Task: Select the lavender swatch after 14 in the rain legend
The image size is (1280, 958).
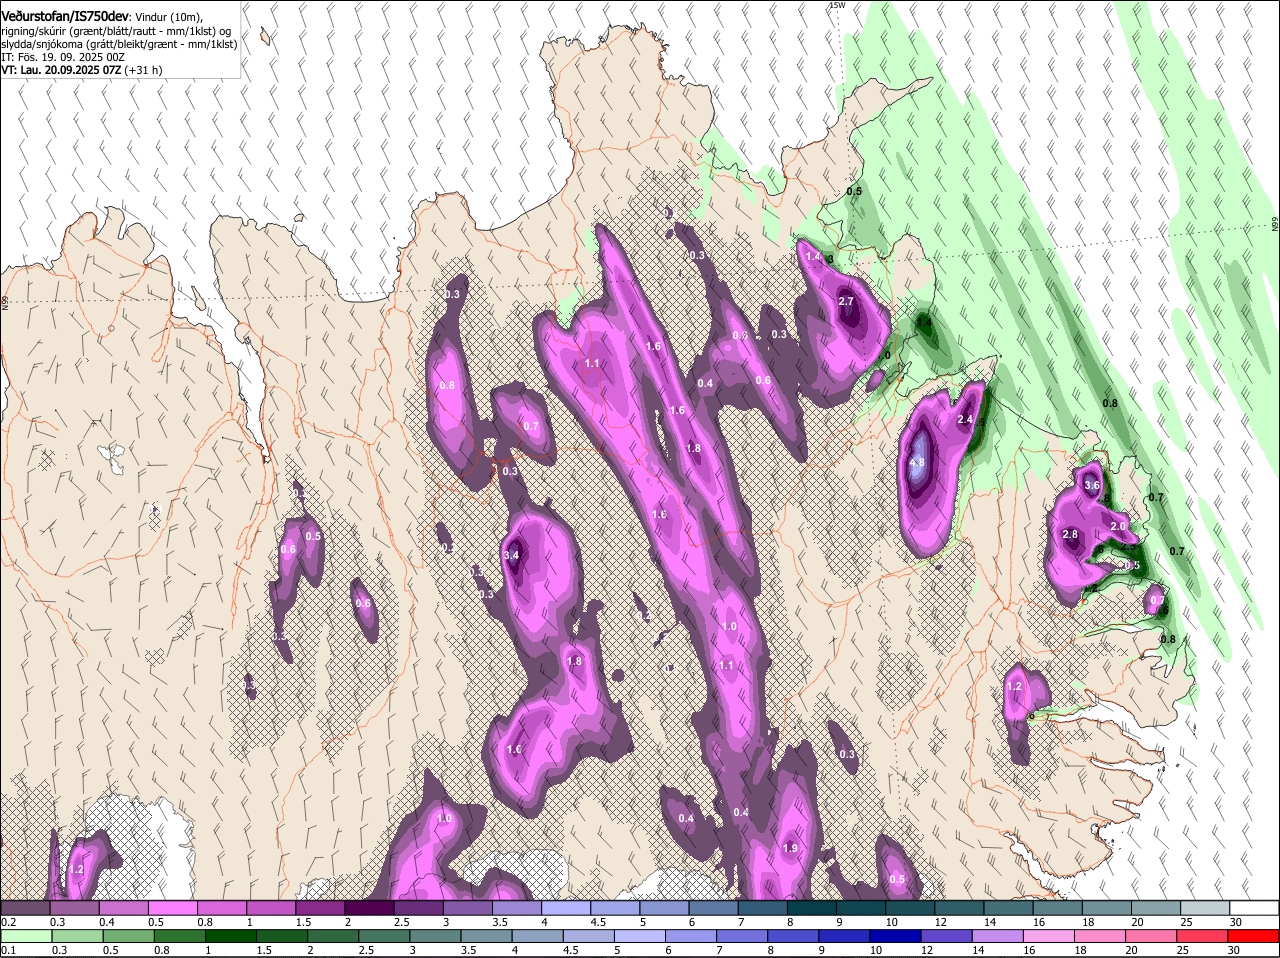Action: coord(999,936)
